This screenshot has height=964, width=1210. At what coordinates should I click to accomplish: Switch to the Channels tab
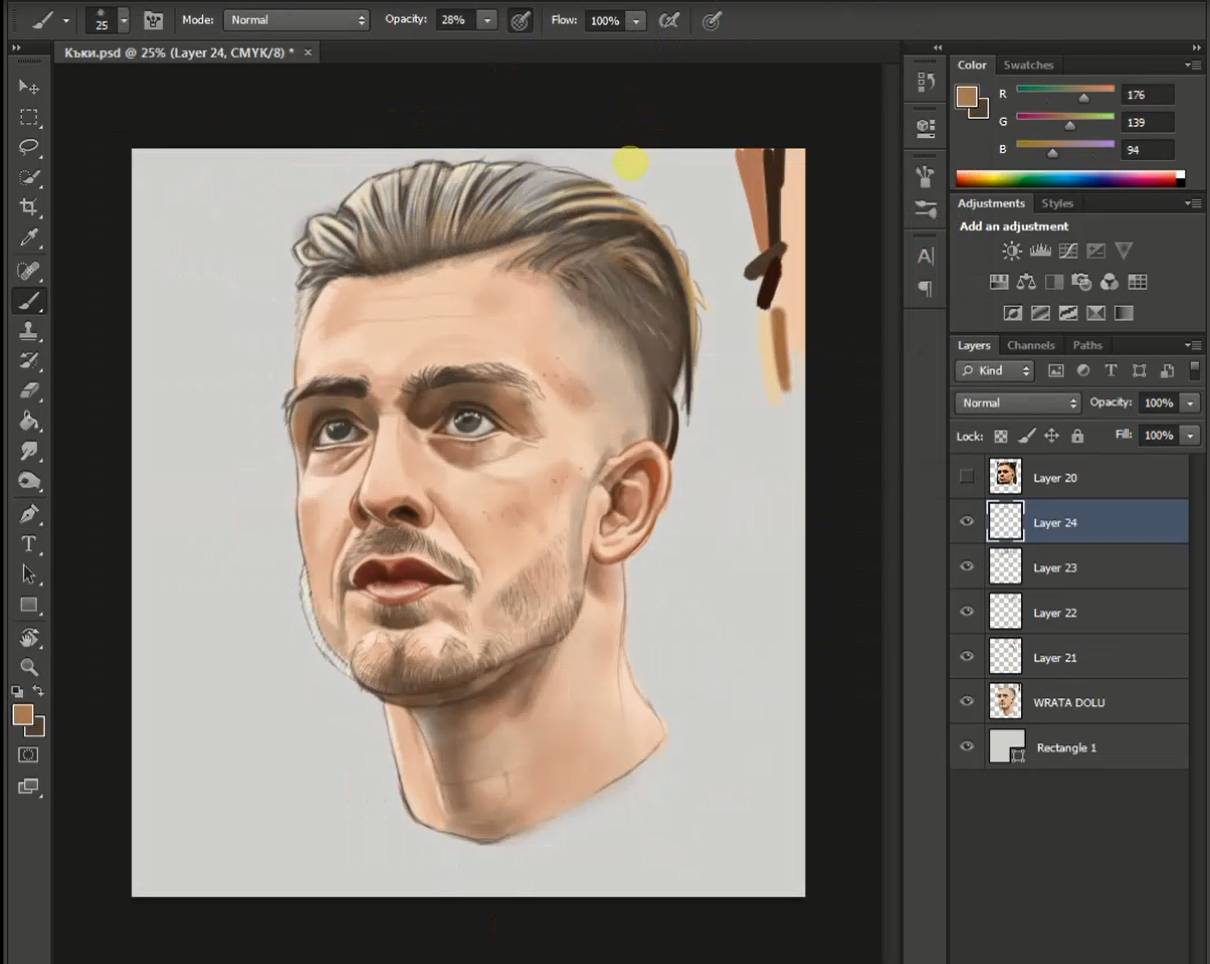[x=1030, y=345]
